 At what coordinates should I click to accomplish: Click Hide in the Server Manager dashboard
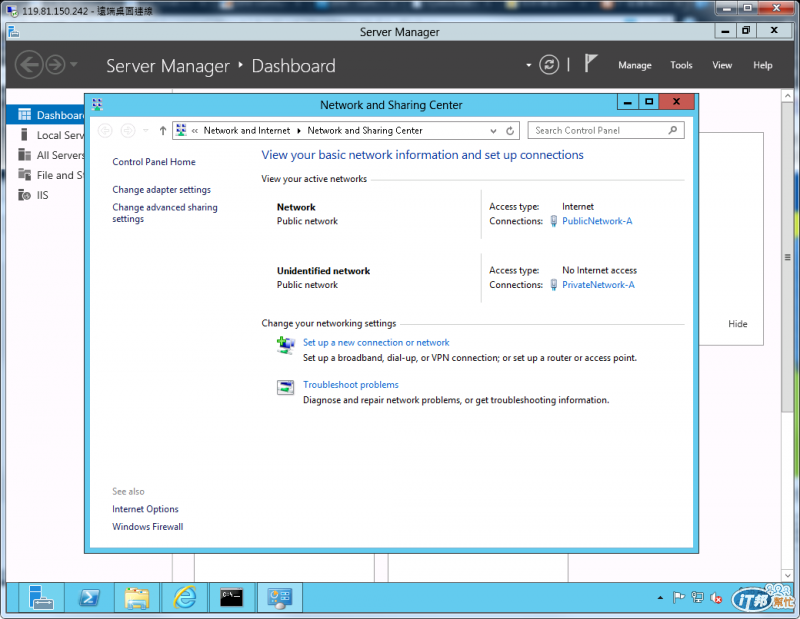pos(738,324)
